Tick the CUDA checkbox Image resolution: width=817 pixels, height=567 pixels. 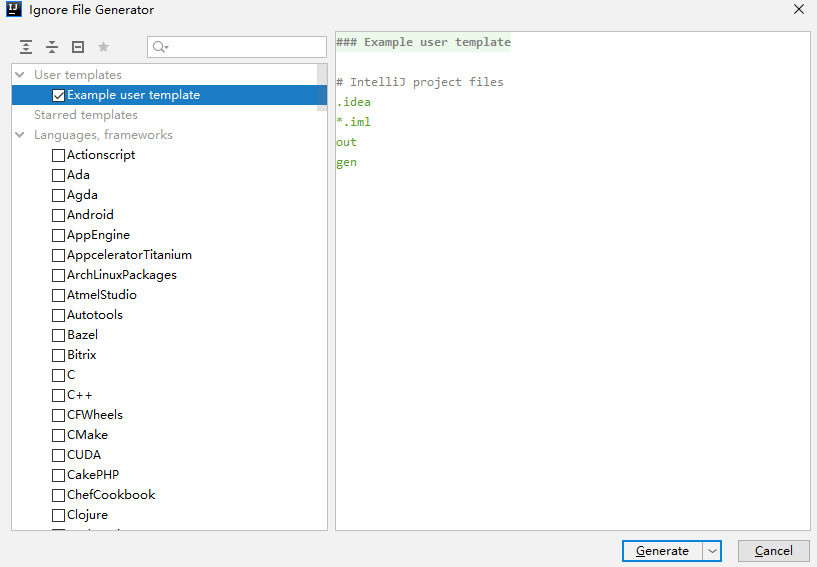(x=58, y=455)
